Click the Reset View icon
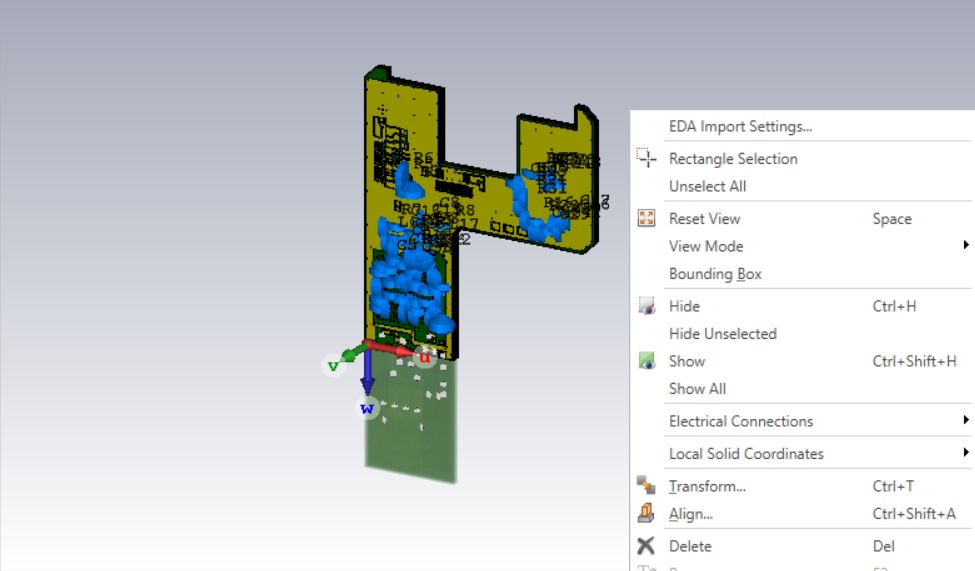Viewport: 975px width, 571px height. [x=646, y=218]
